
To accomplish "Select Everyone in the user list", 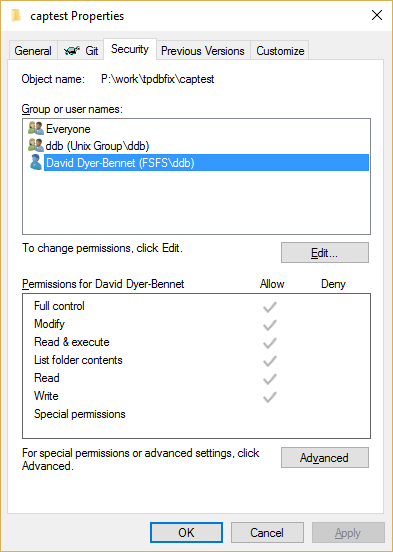I will [68, 129].
